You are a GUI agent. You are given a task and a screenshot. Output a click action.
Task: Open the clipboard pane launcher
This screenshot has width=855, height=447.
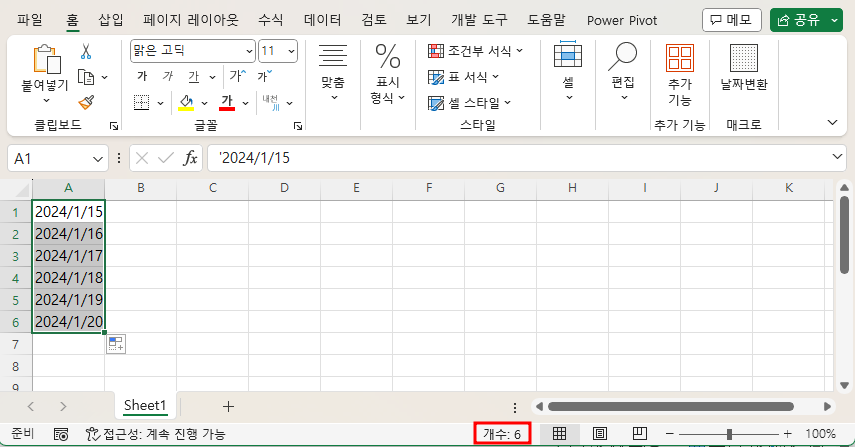click(114, 126)
